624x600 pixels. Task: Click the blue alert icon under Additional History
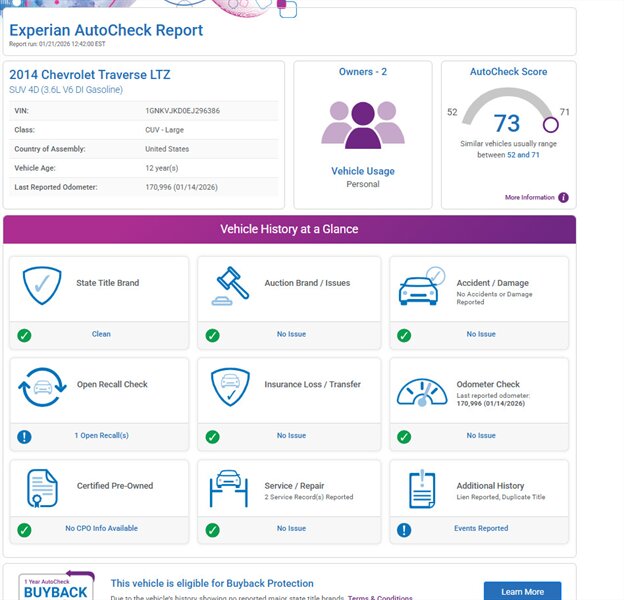404,530
